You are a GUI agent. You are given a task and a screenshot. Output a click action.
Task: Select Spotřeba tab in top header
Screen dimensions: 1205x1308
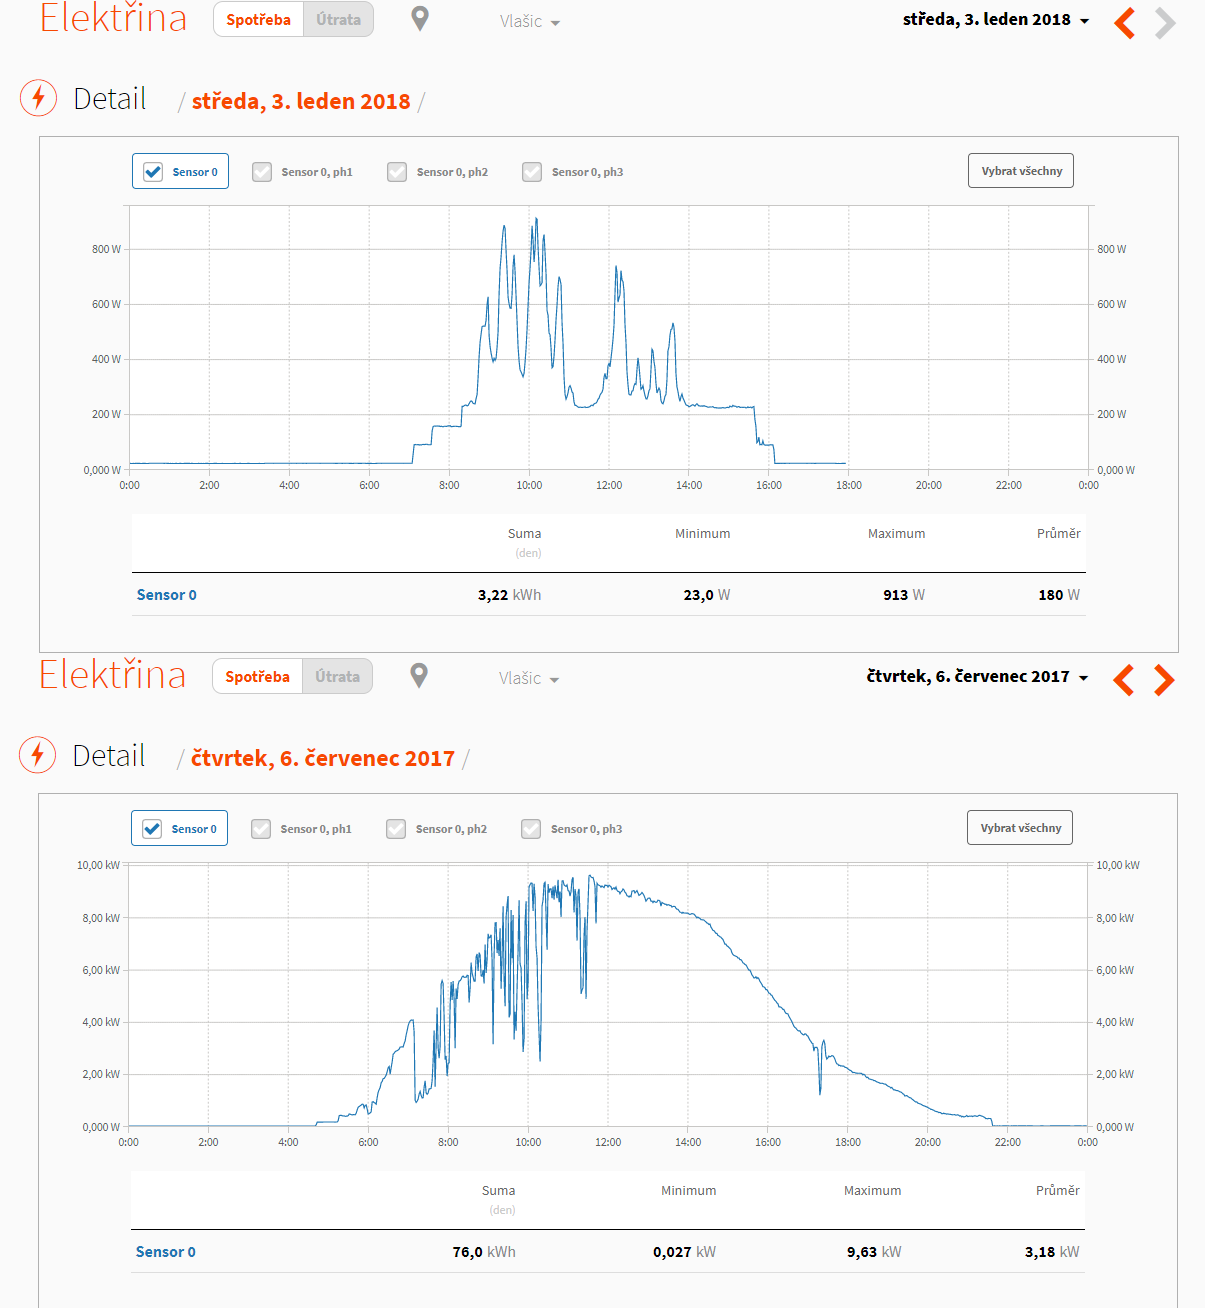point(259,19)
